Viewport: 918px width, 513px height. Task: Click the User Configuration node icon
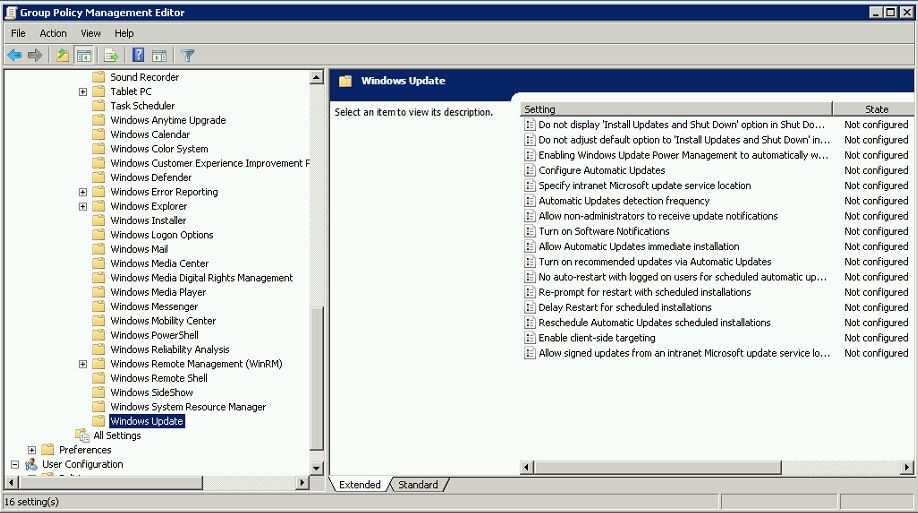coord(31,464)
